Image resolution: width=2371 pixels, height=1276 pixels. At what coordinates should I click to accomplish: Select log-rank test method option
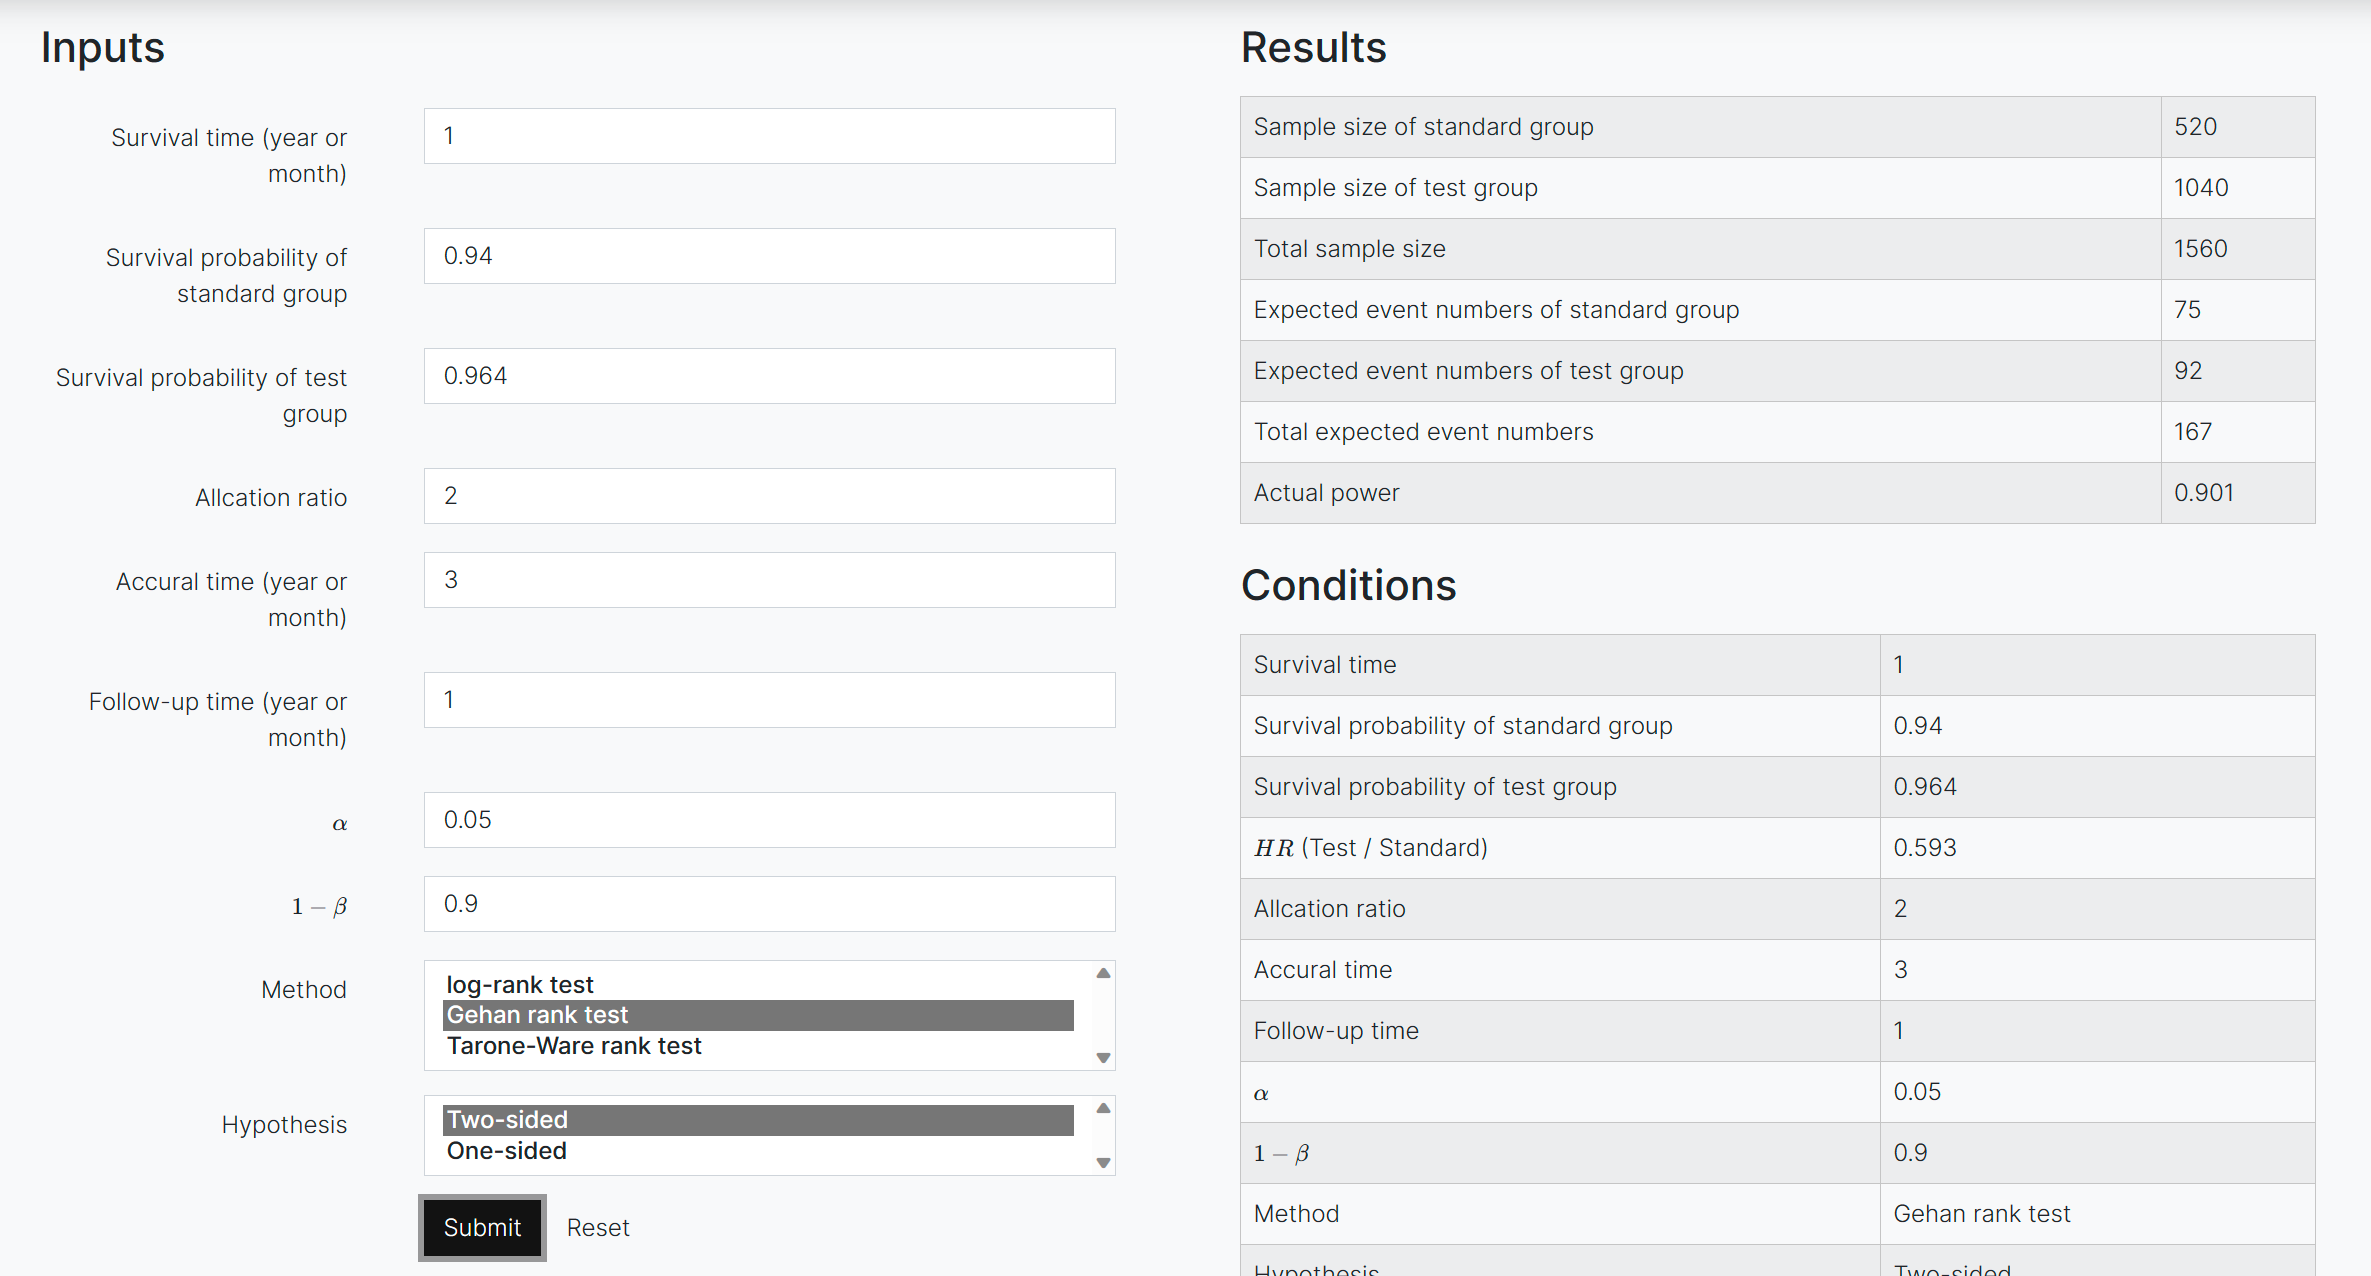(520, 985)
